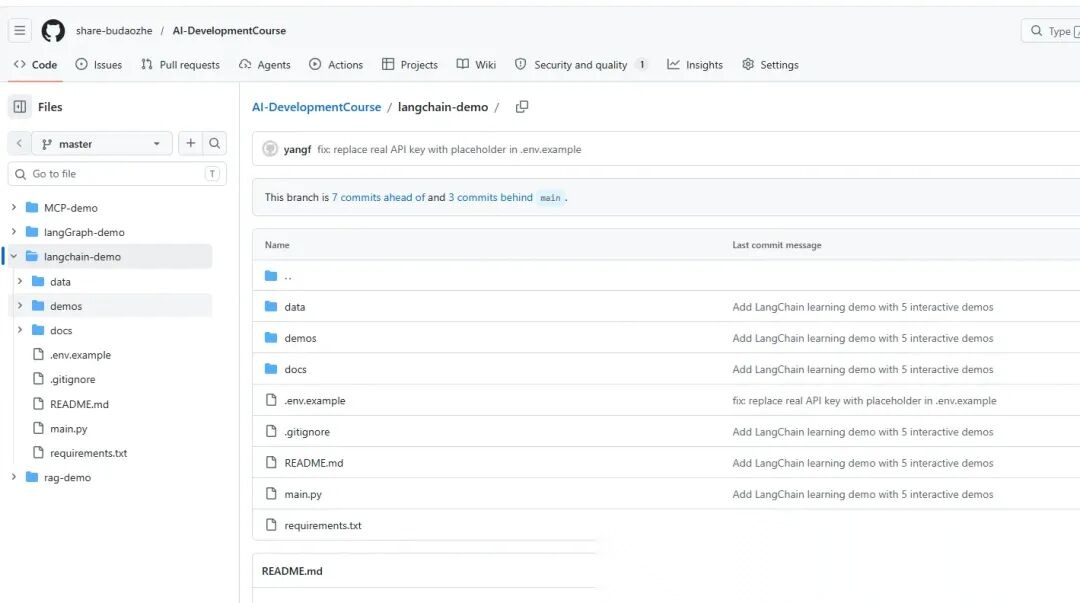Open the '..' parent directory name
Viewport: 1080px width, 603px height.
click(288, 276)
